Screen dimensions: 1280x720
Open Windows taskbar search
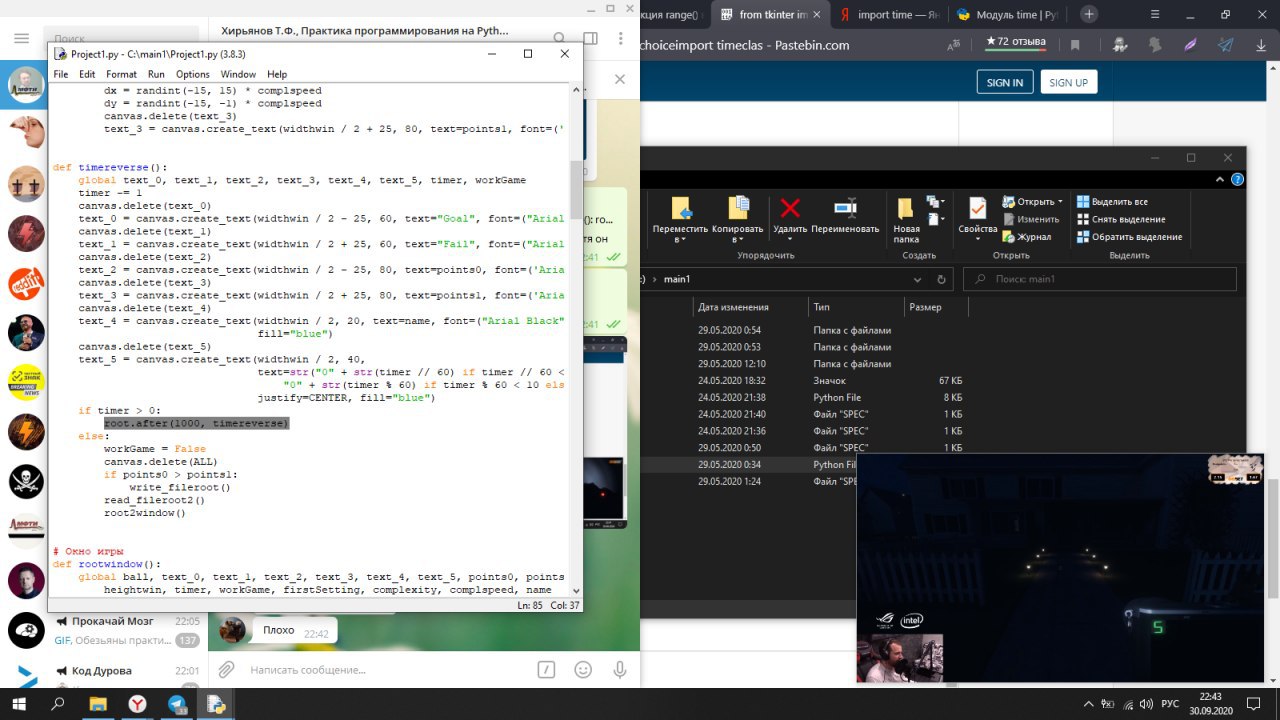pos(59,704)
